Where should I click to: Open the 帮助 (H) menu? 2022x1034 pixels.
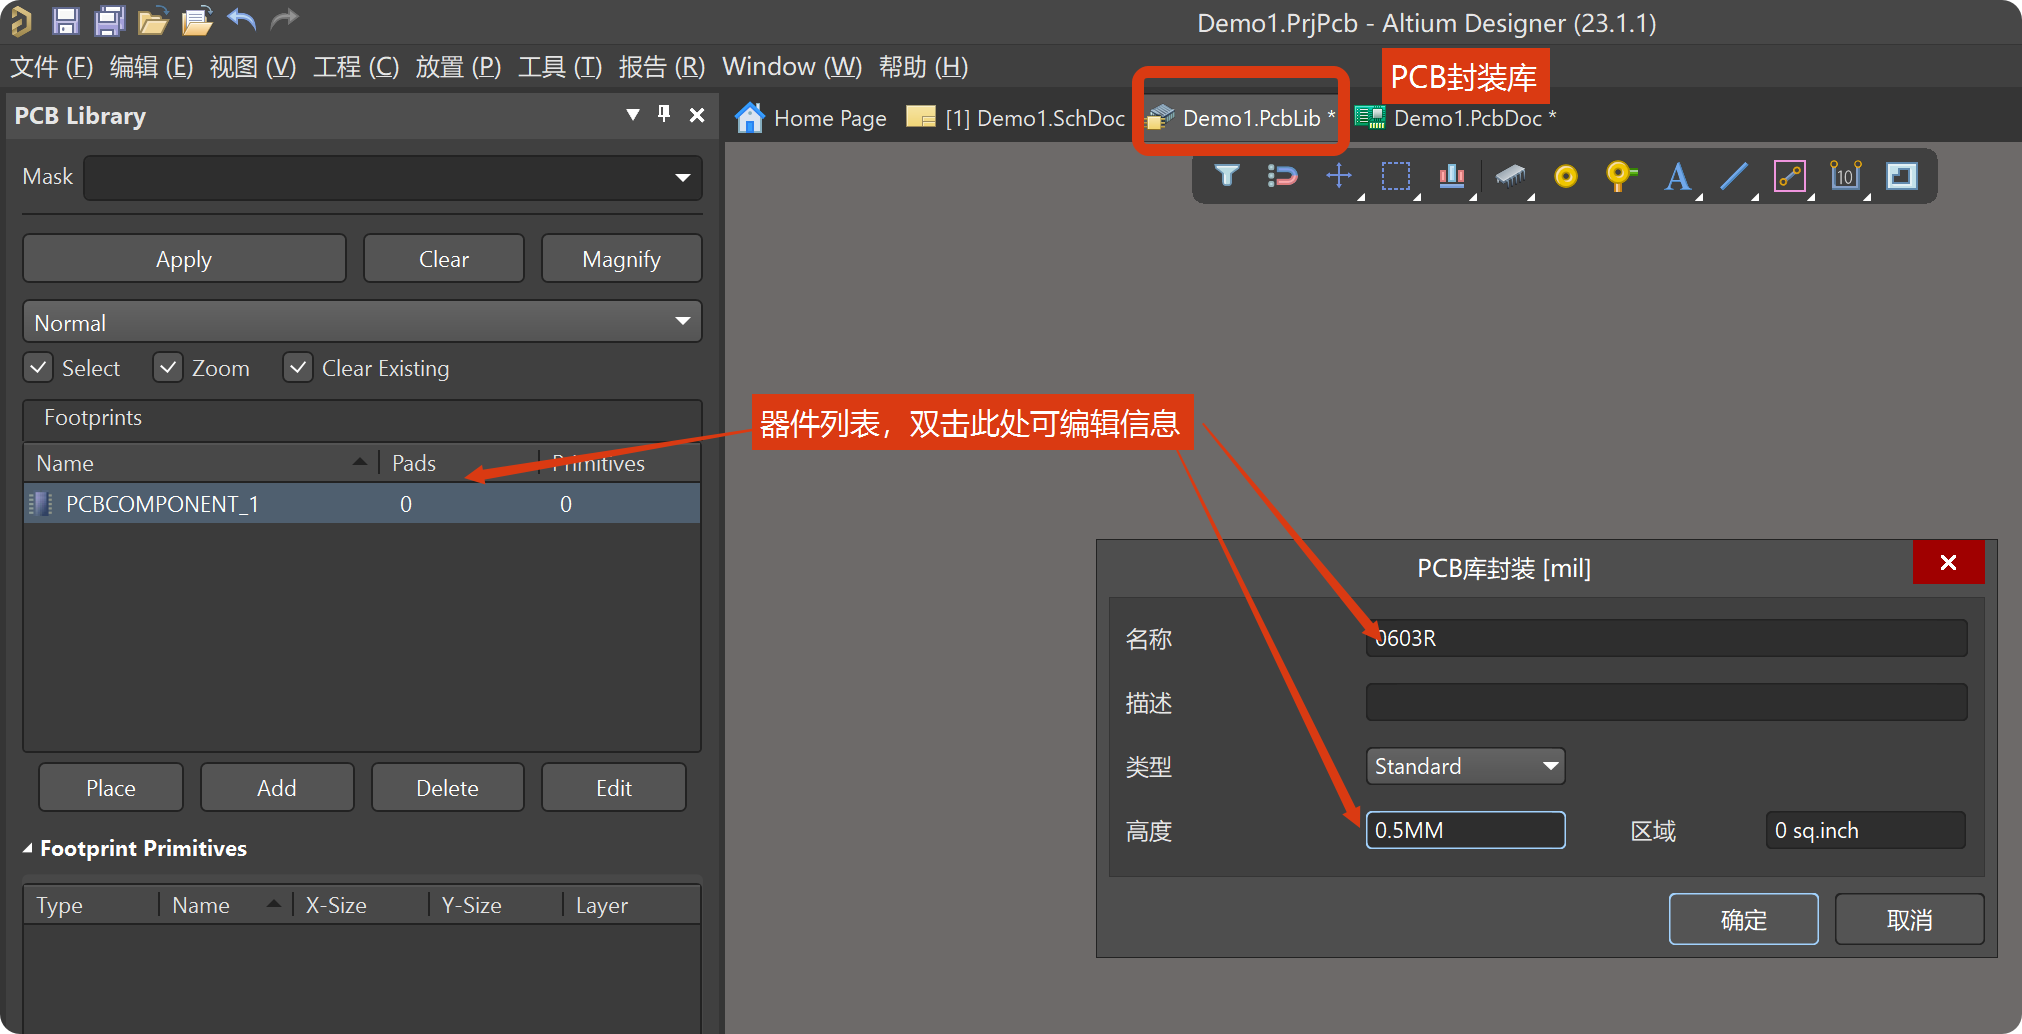point(923,67)
